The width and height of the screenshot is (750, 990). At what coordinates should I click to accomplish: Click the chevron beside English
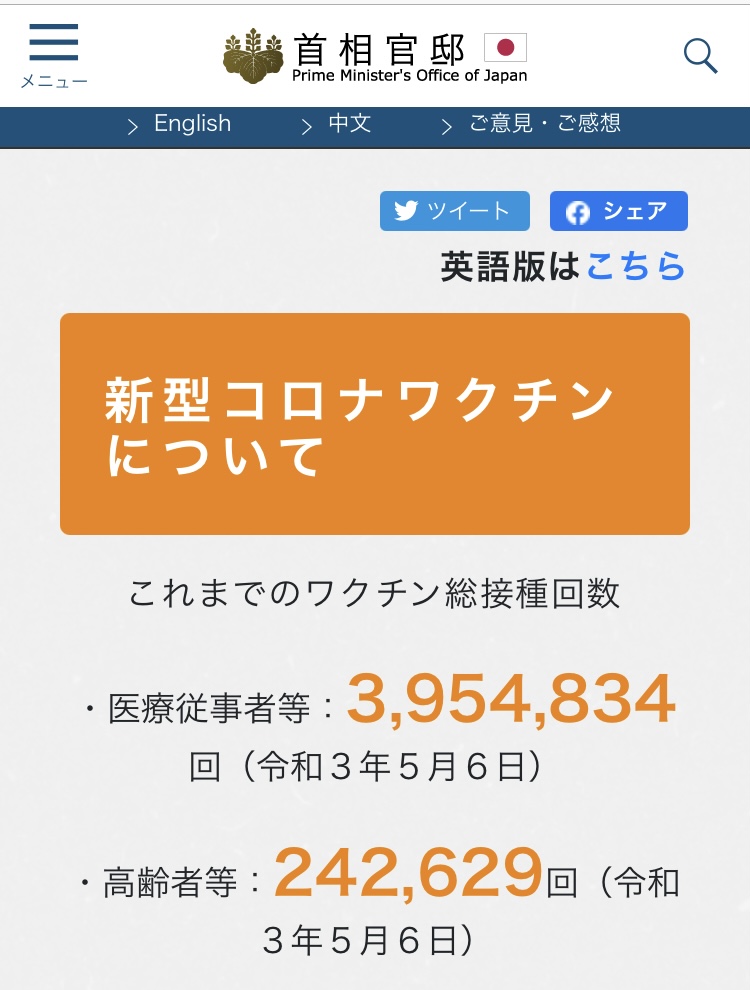[x=133, y=128]
